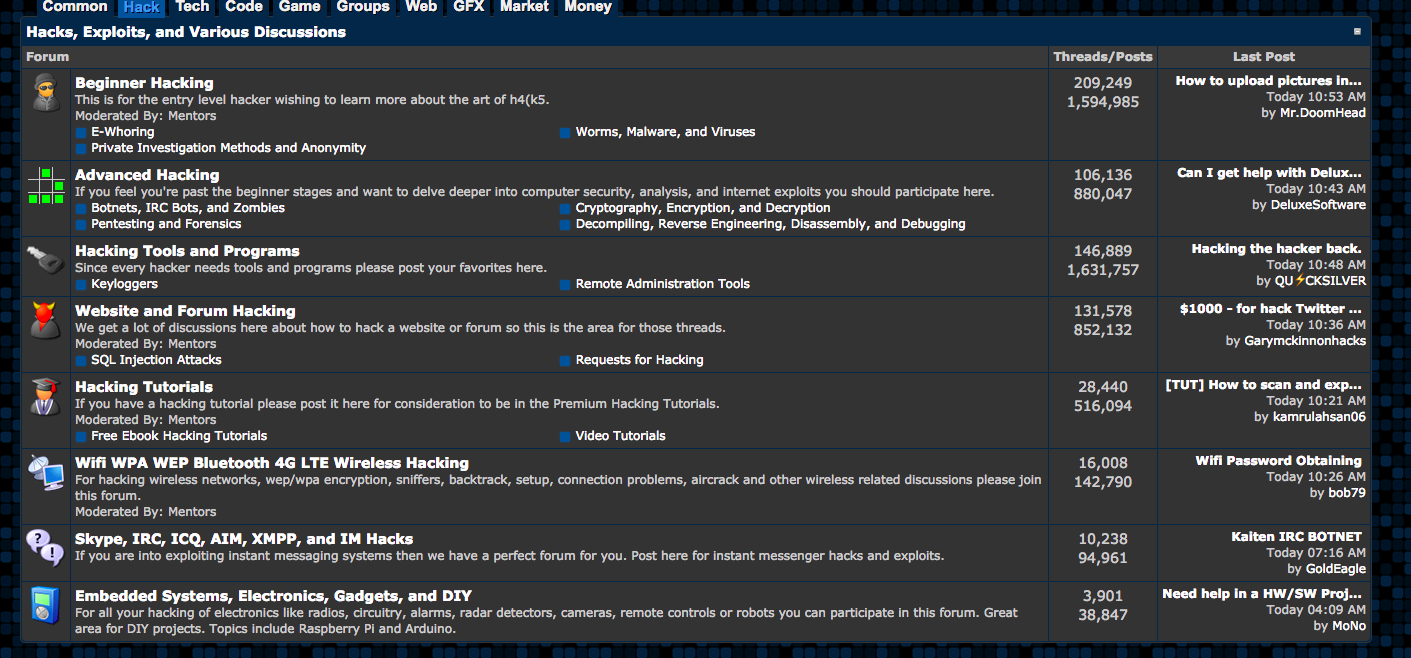1411x658 pixels.
Task: Collapse the Hacks category with the top-right toggle
Action: point(1357,31)
